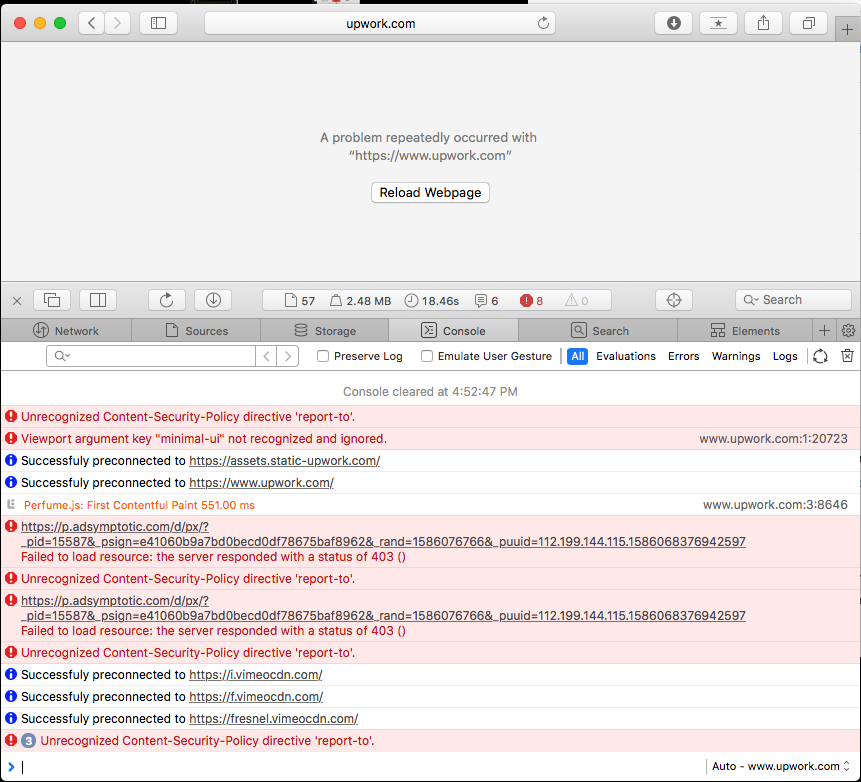Focus the inspector toolbar Search field
861x782 pixels.
coord(793,300)
